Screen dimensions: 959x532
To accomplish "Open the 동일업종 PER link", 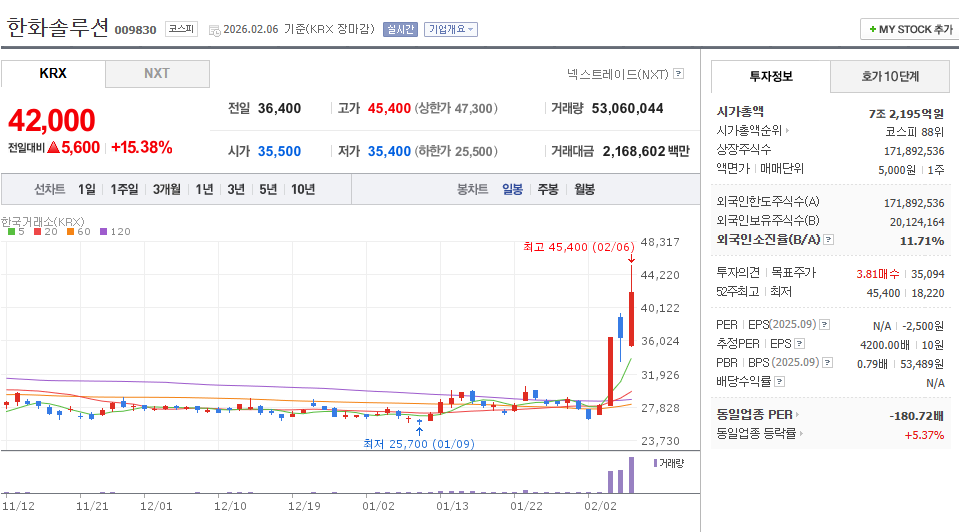I will point(754,415).
